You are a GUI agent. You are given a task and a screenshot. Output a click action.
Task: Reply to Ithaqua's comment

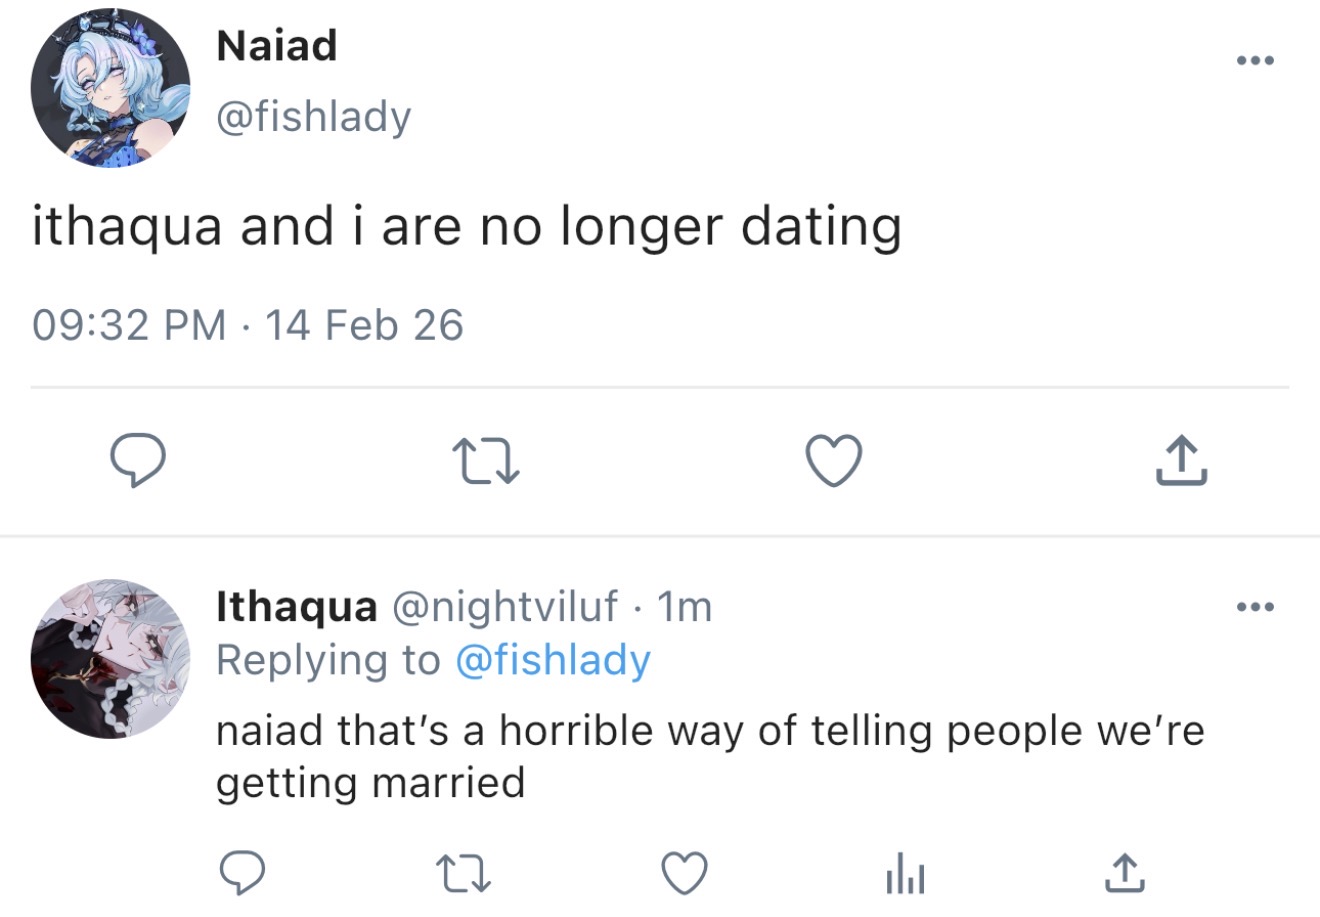241,873
